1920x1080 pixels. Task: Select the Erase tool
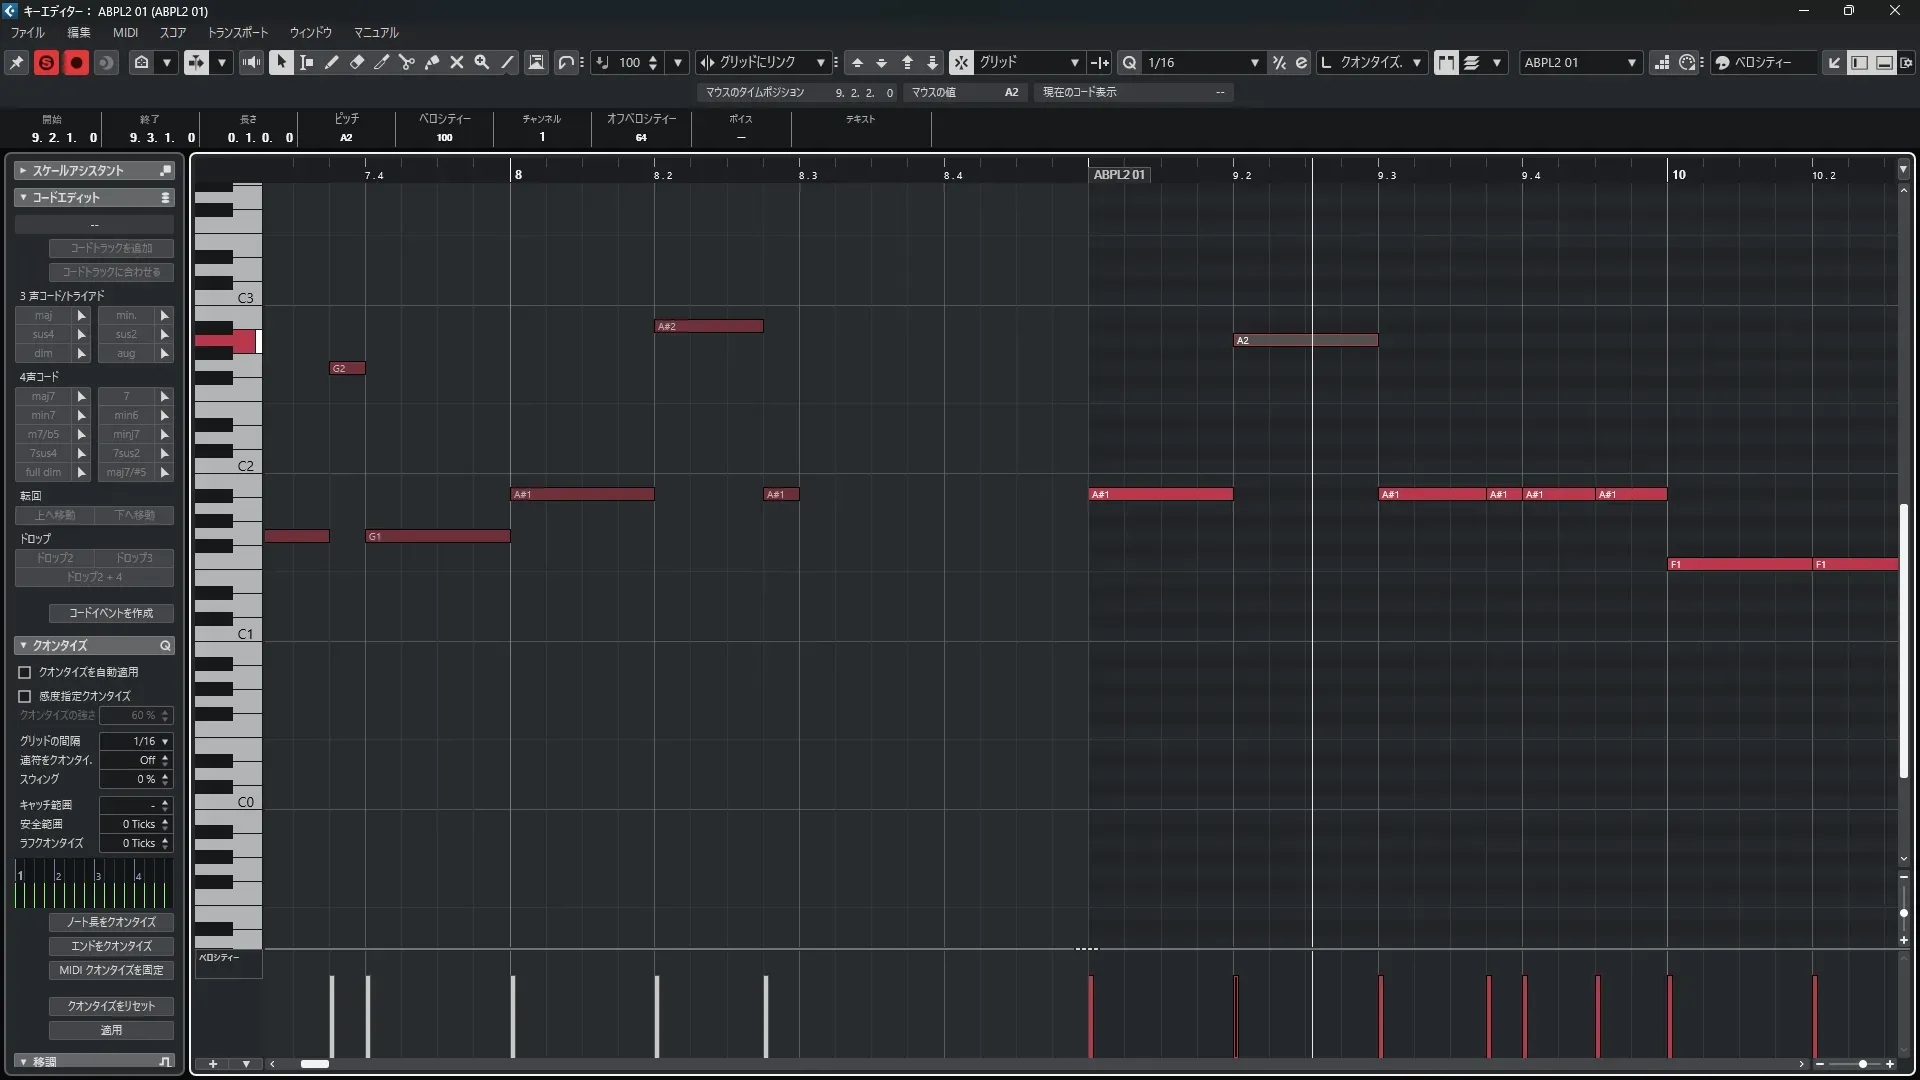(356, 62)
